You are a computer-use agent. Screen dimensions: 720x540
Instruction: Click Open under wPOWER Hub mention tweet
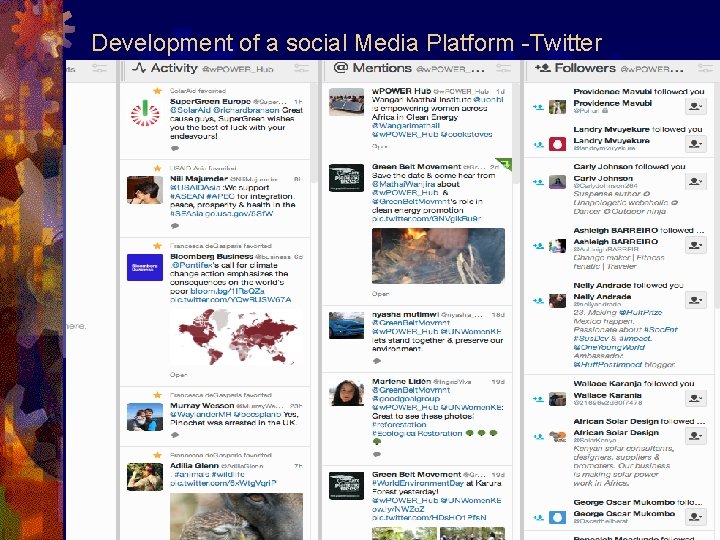point(380,146)
